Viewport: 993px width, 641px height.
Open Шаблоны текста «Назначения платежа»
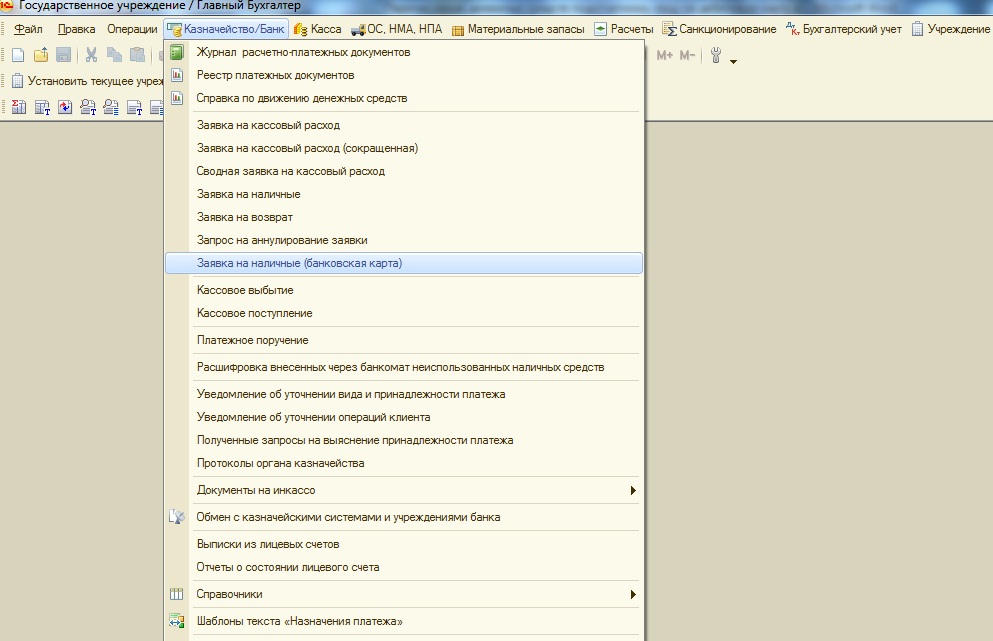pyautogui.click(x=299, y=621)
